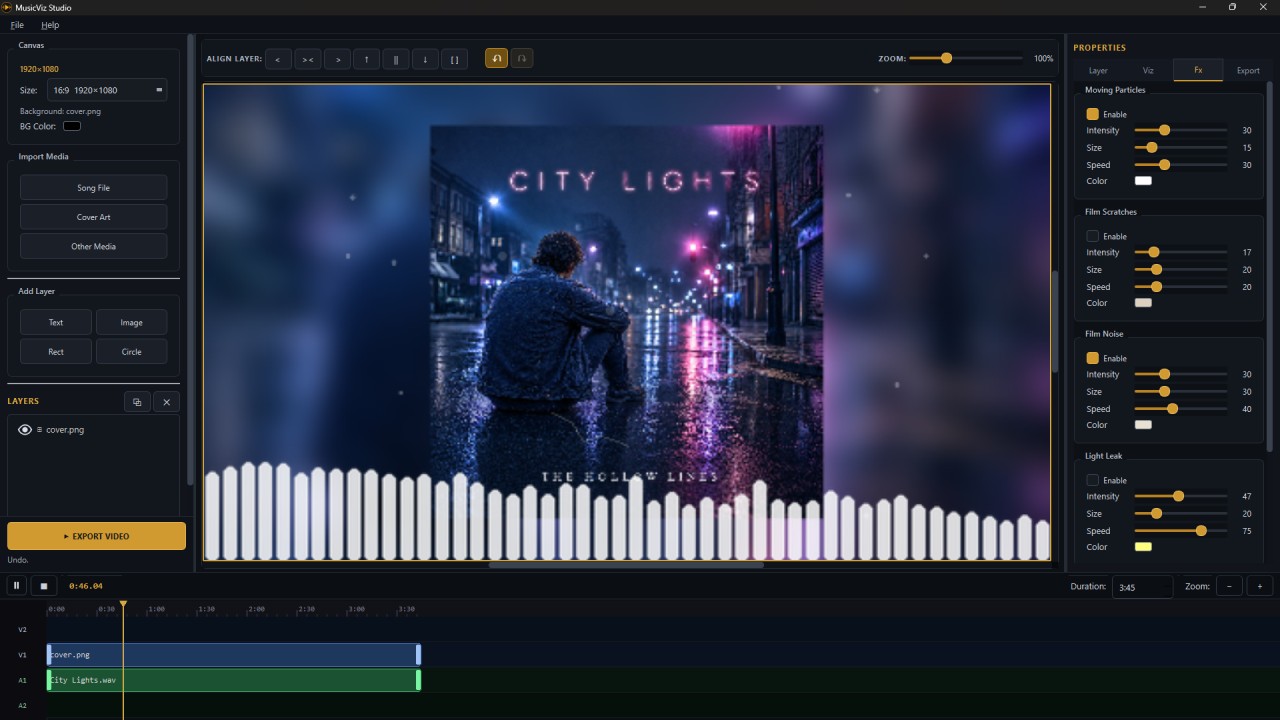
Task: Zoom out the timeline with minus button
Action: pos(1229,586)
